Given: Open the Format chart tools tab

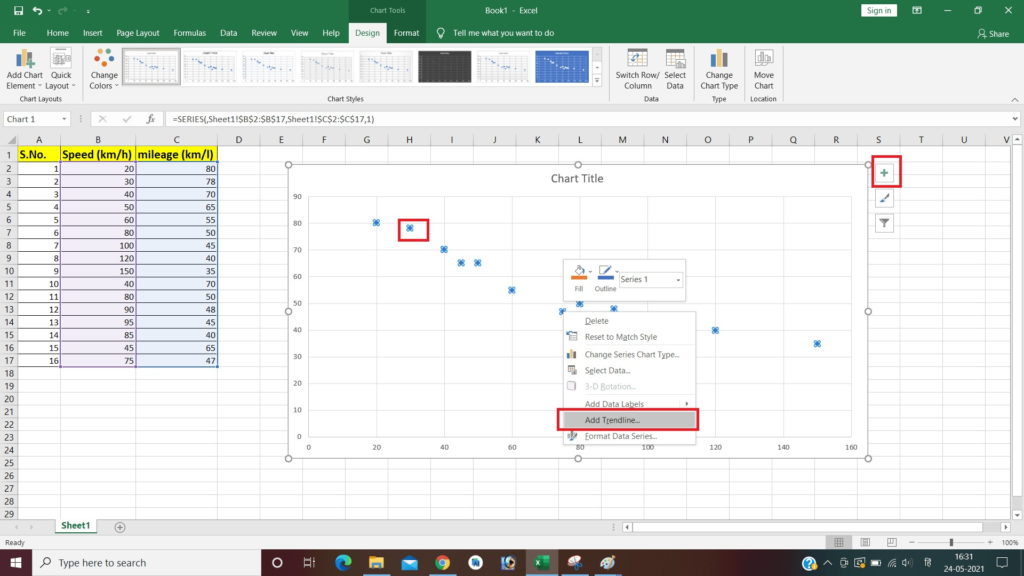Looking at the screenshot, I should click(x=406, y=33).
